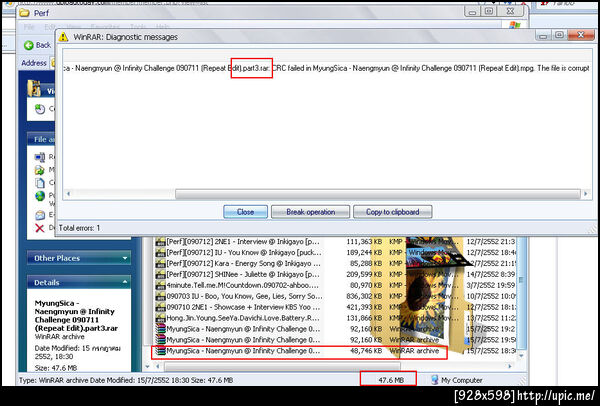Click the red X Delete icon in sidebar

40,228
